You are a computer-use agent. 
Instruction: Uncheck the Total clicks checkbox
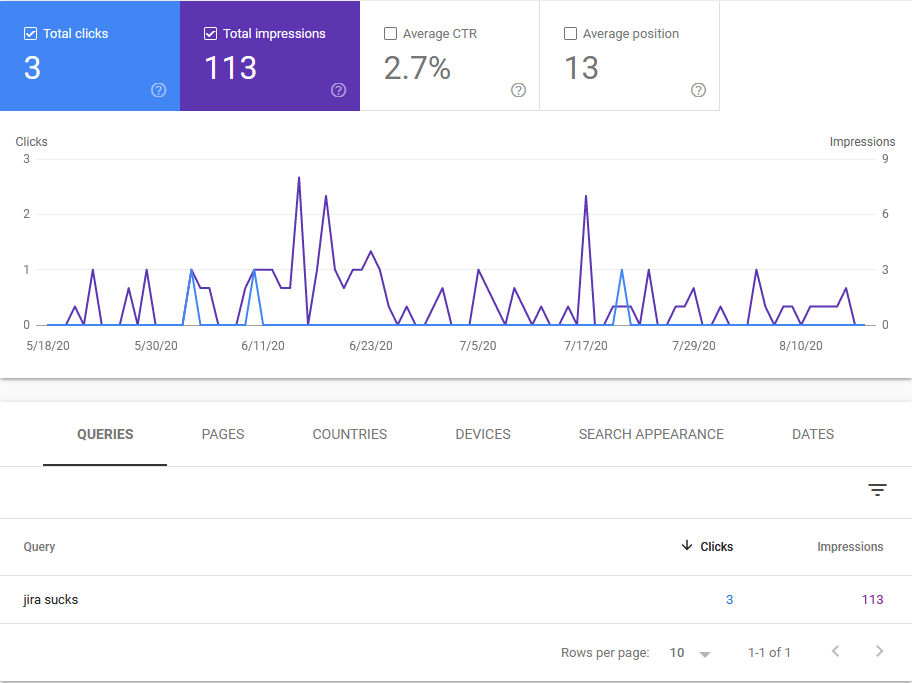coord(30,34)
